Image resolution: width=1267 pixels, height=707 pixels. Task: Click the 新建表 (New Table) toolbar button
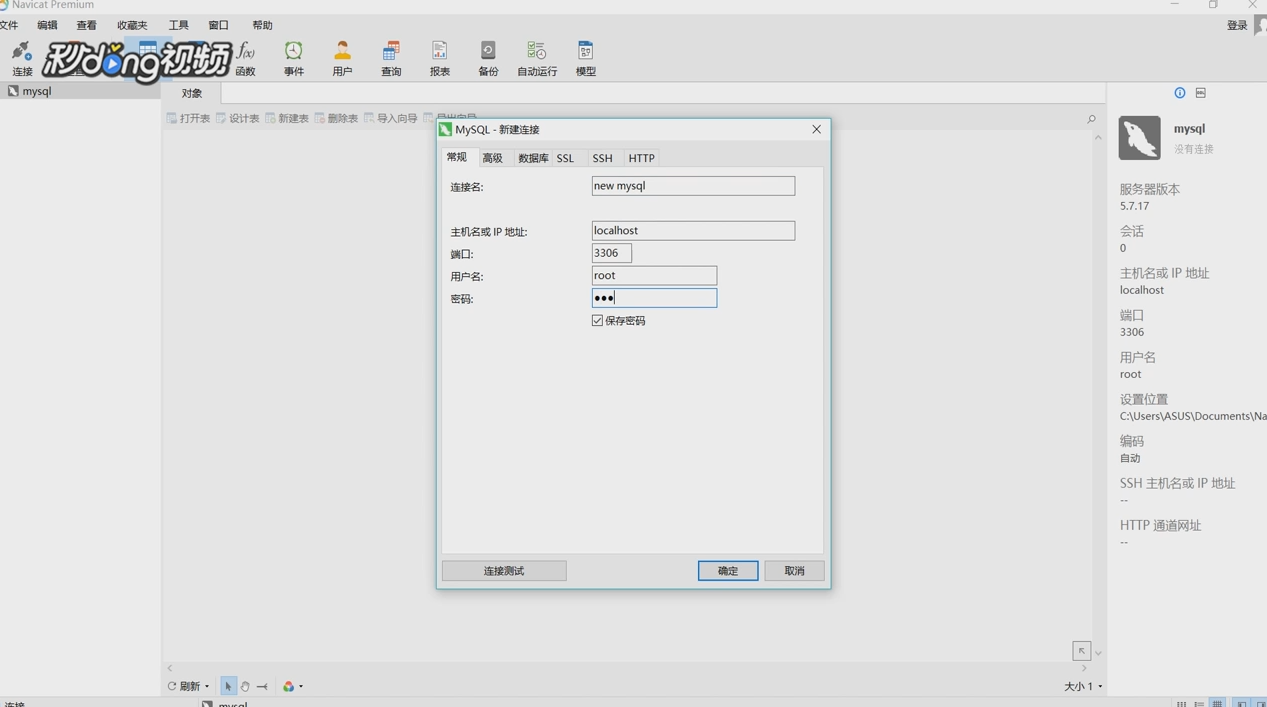tap(287, 118)
